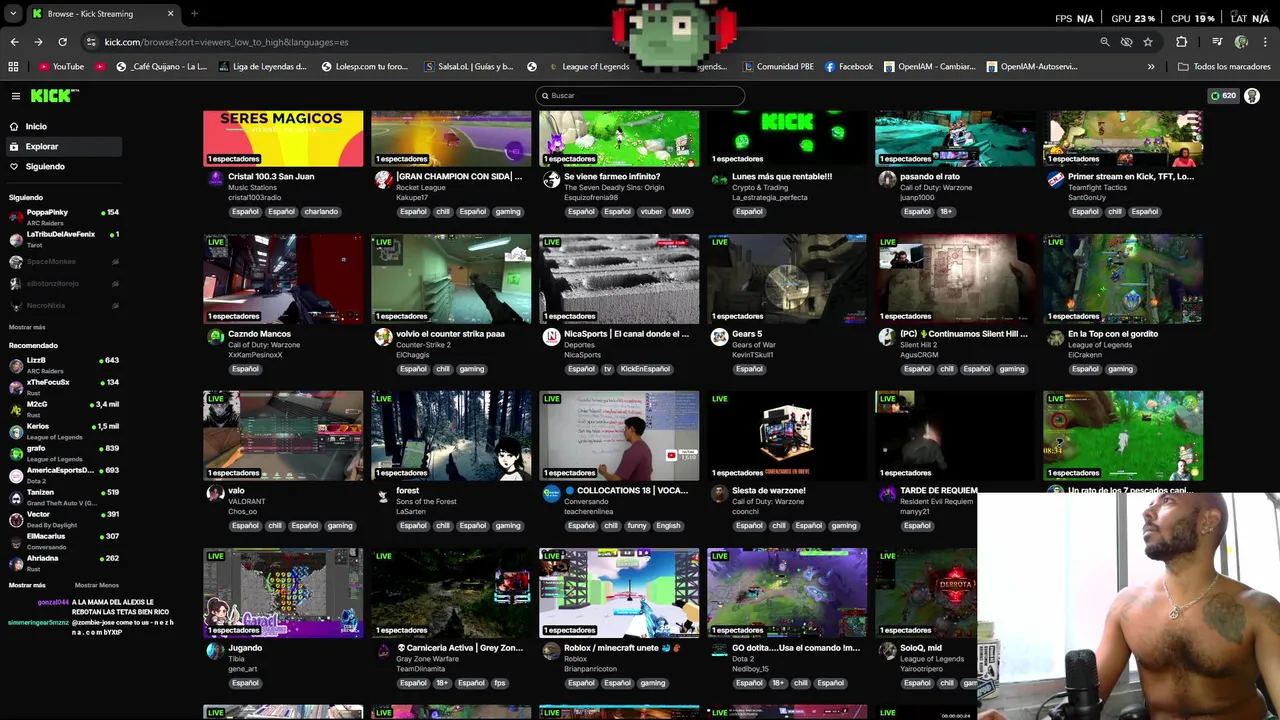This screenshot has width=1280, height=720.
Task: Click the kick.com URL in address bar
Action: pyautogui.click(x=226, y=42)
